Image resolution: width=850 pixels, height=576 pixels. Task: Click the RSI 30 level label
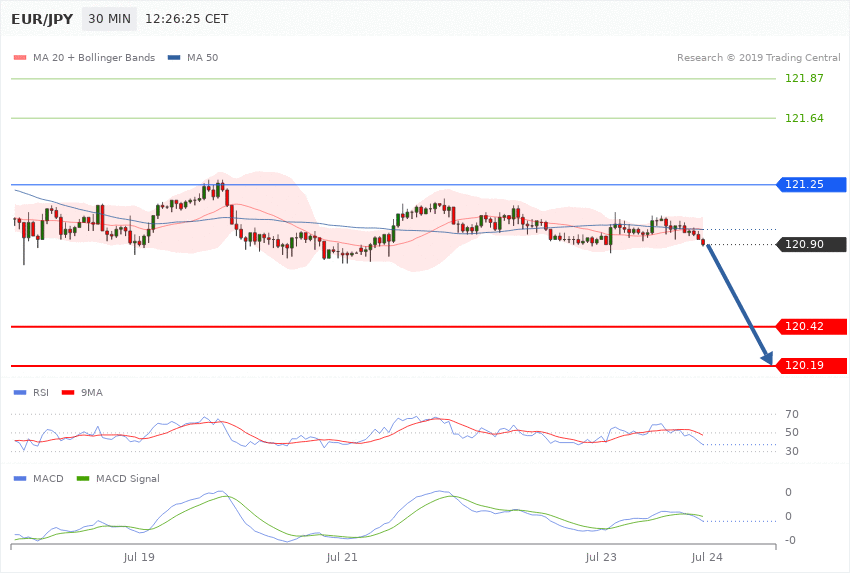[791, 451]
